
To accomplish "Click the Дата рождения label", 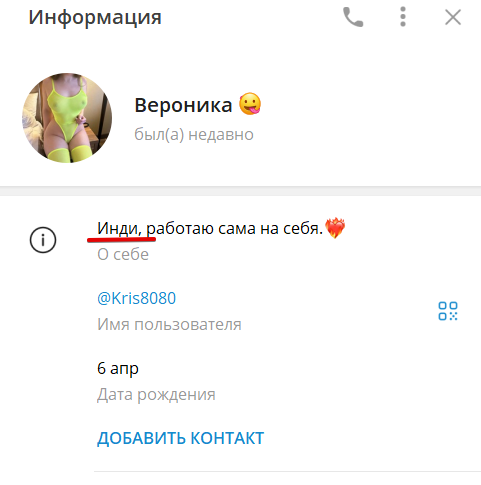I will click(x=156, y=395).
